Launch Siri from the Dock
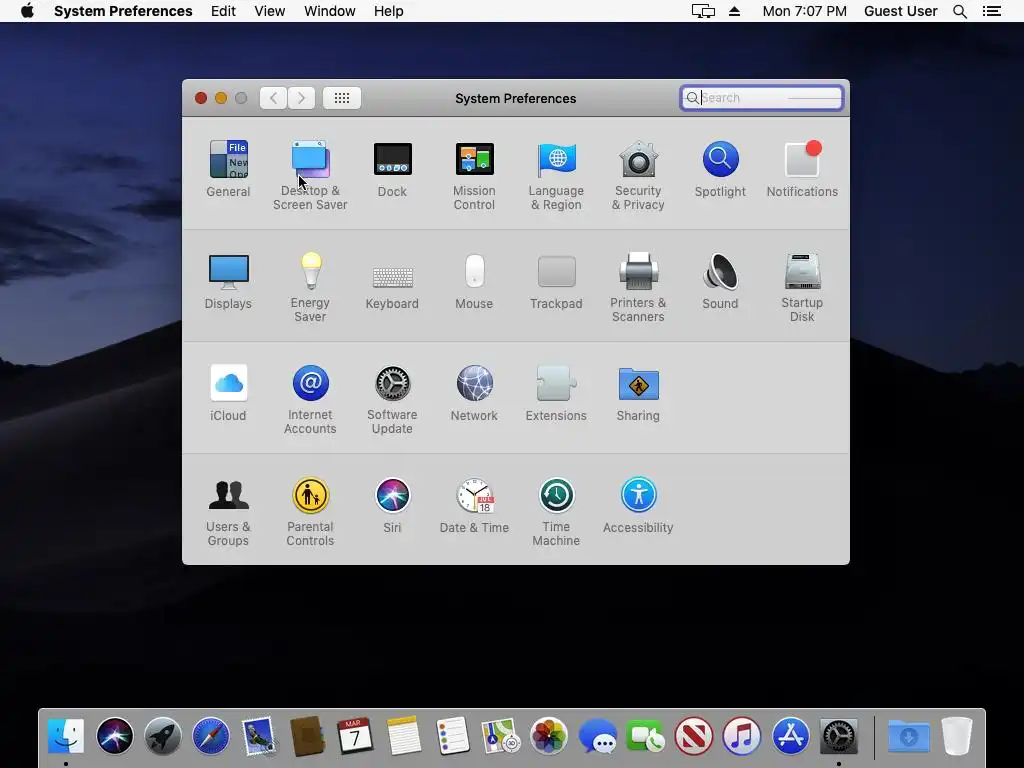 (114, 736)
